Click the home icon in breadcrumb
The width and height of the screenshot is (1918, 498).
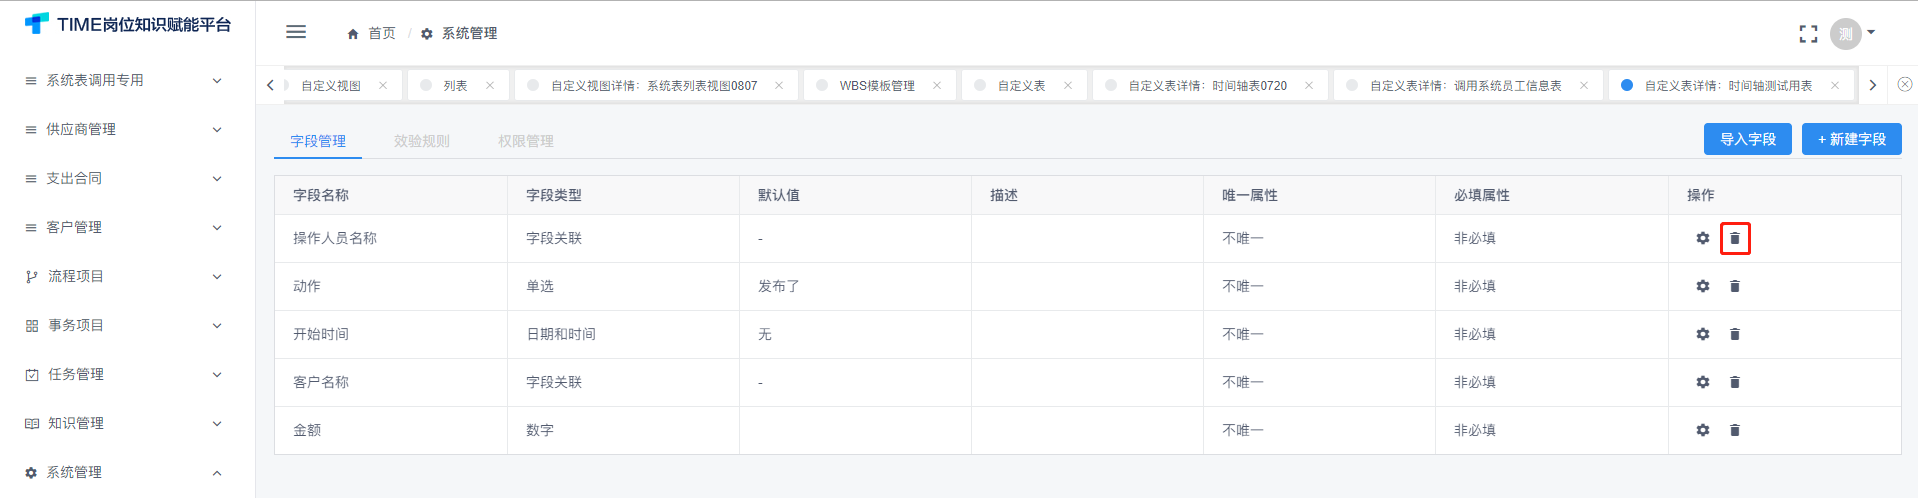pos(353,34)
